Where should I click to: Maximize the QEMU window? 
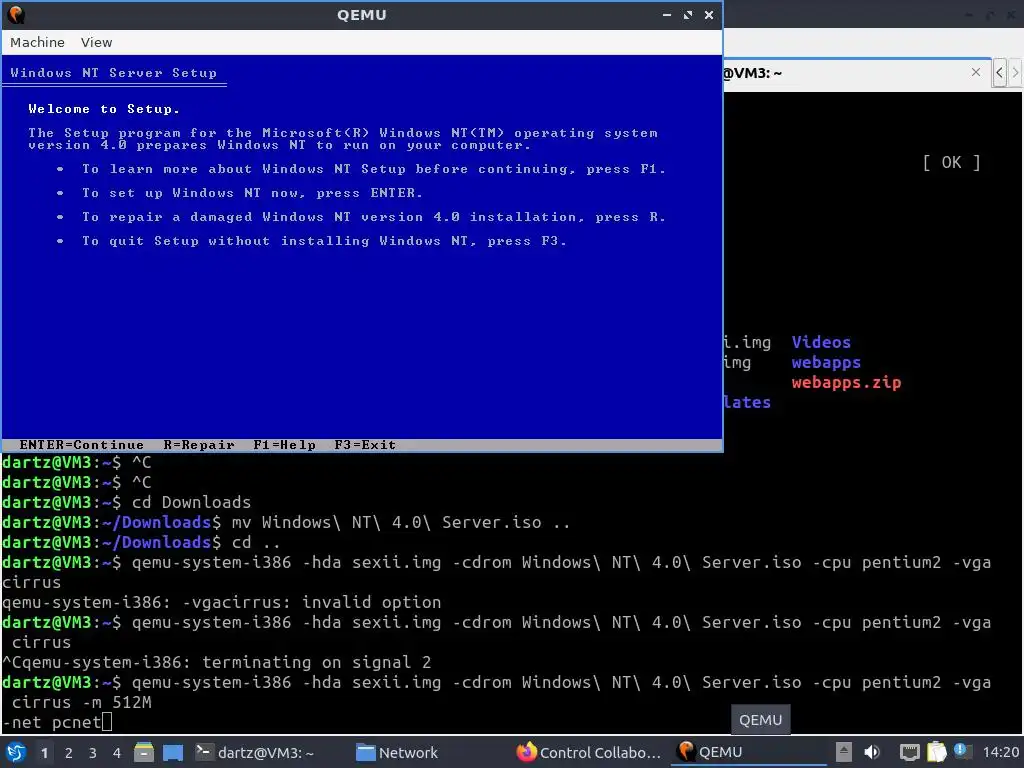688,14
